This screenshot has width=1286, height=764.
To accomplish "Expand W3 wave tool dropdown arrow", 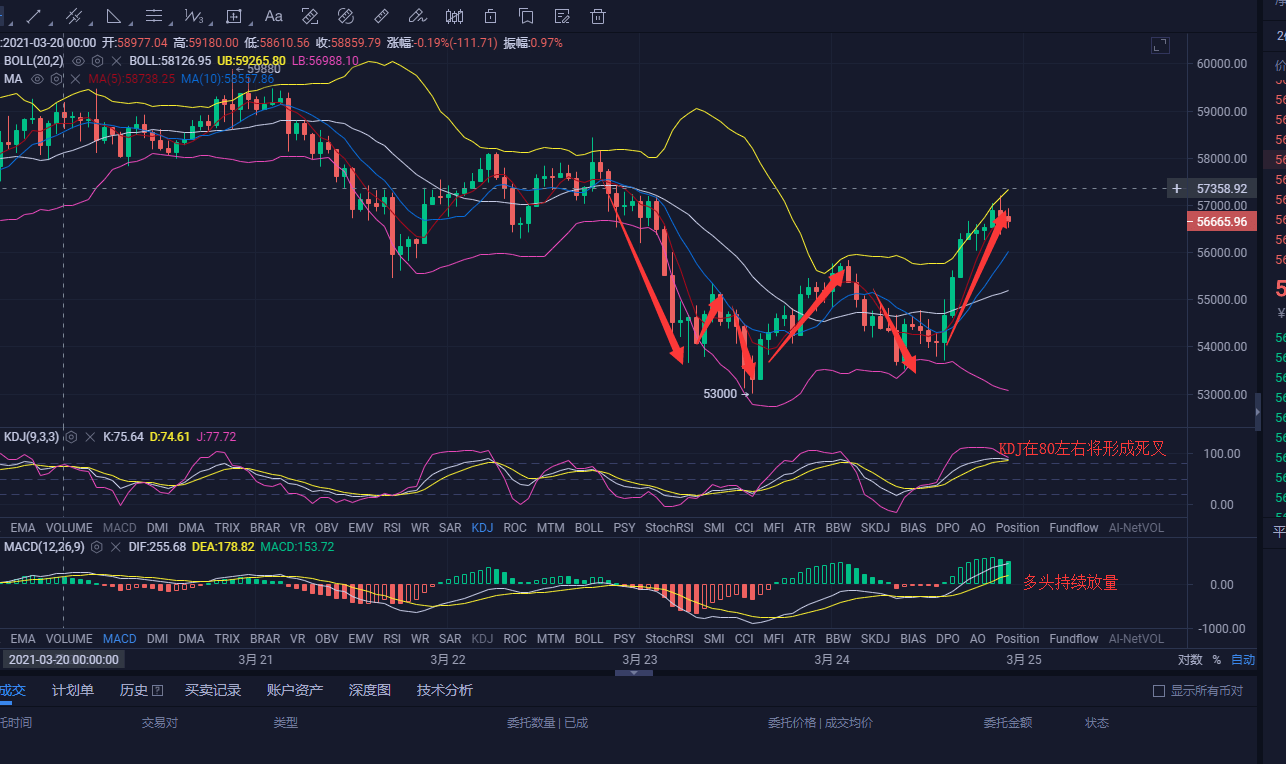I will pyautogui.click(x=211, y=23).
